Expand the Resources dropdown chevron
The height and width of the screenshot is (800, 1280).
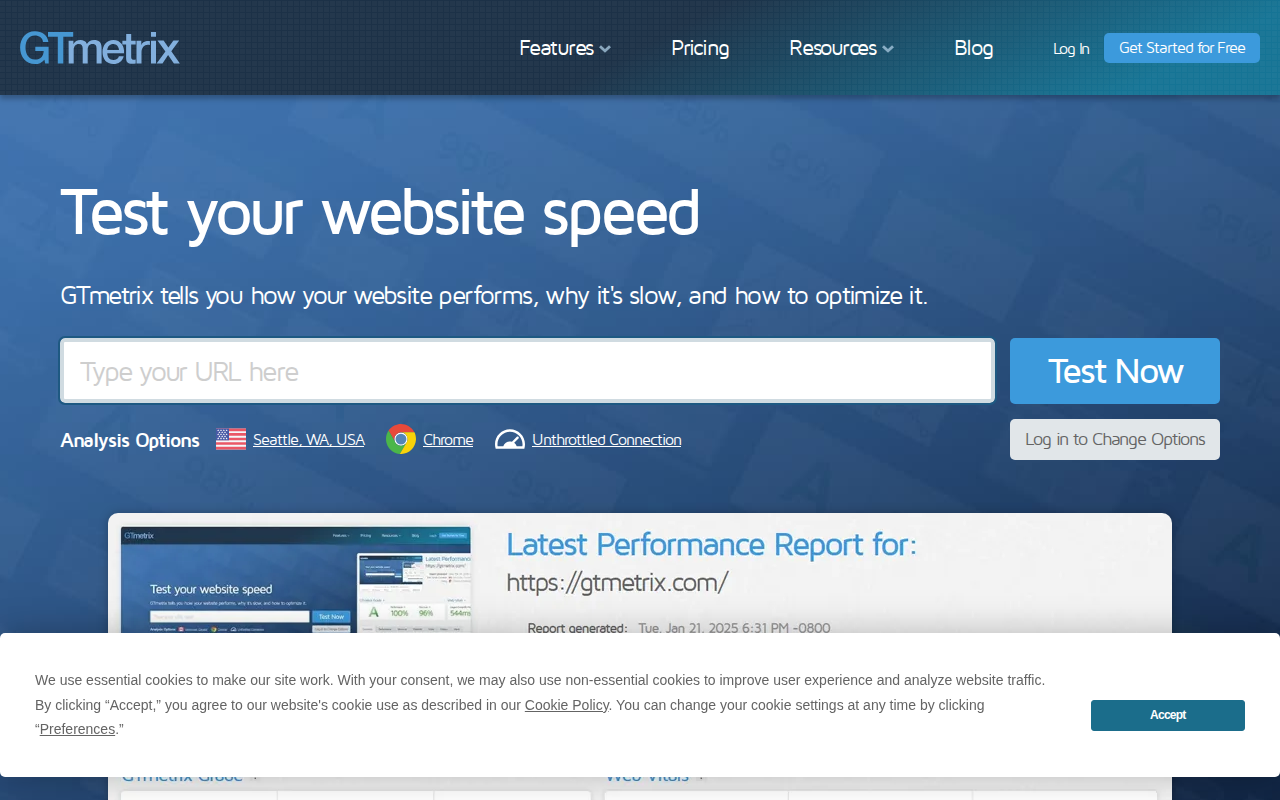[888, 49]
